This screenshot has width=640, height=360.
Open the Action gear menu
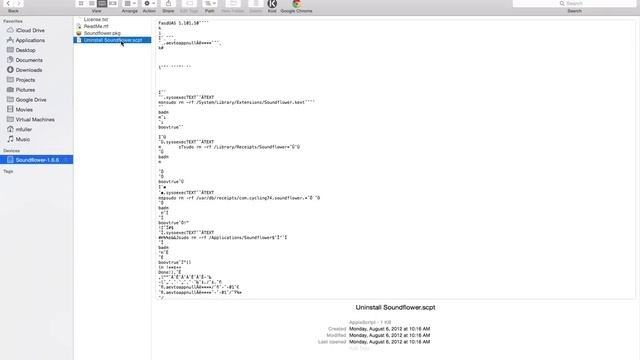click(x=149, y=3)
